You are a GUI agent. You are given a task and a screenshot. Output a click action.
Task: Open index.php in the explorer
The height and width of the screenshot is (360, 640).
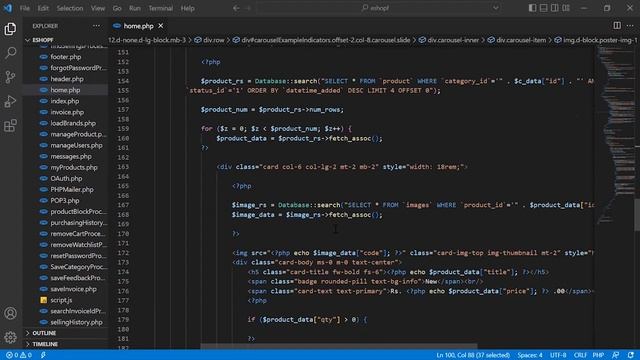pyautogui.click(x=65, y=101)
